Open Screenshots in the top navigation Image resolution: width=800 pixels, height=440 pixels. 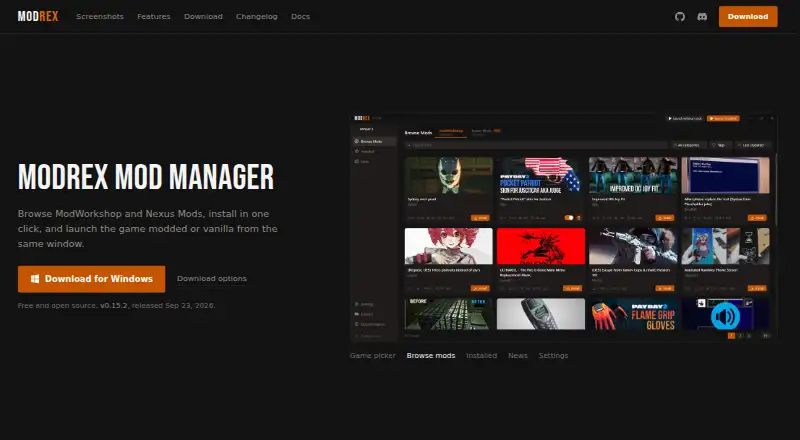point(100,16)
